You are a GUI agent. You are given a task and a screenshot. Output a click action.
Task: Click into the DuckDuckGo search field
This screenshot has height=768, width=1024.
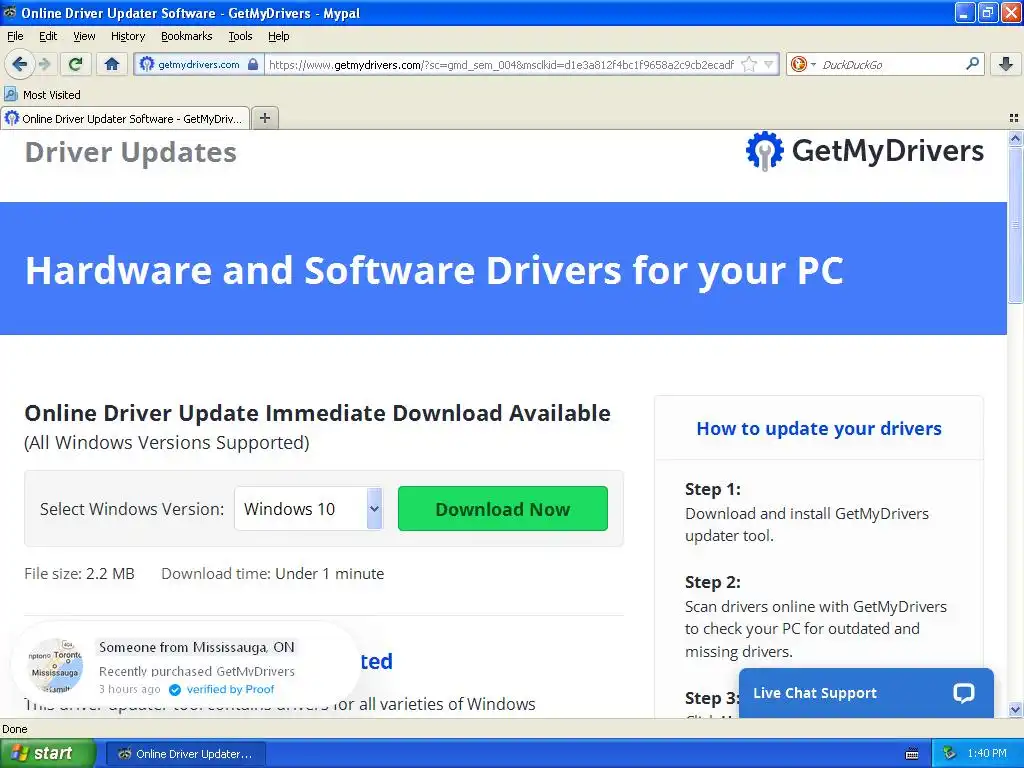(x=890, y=64)
